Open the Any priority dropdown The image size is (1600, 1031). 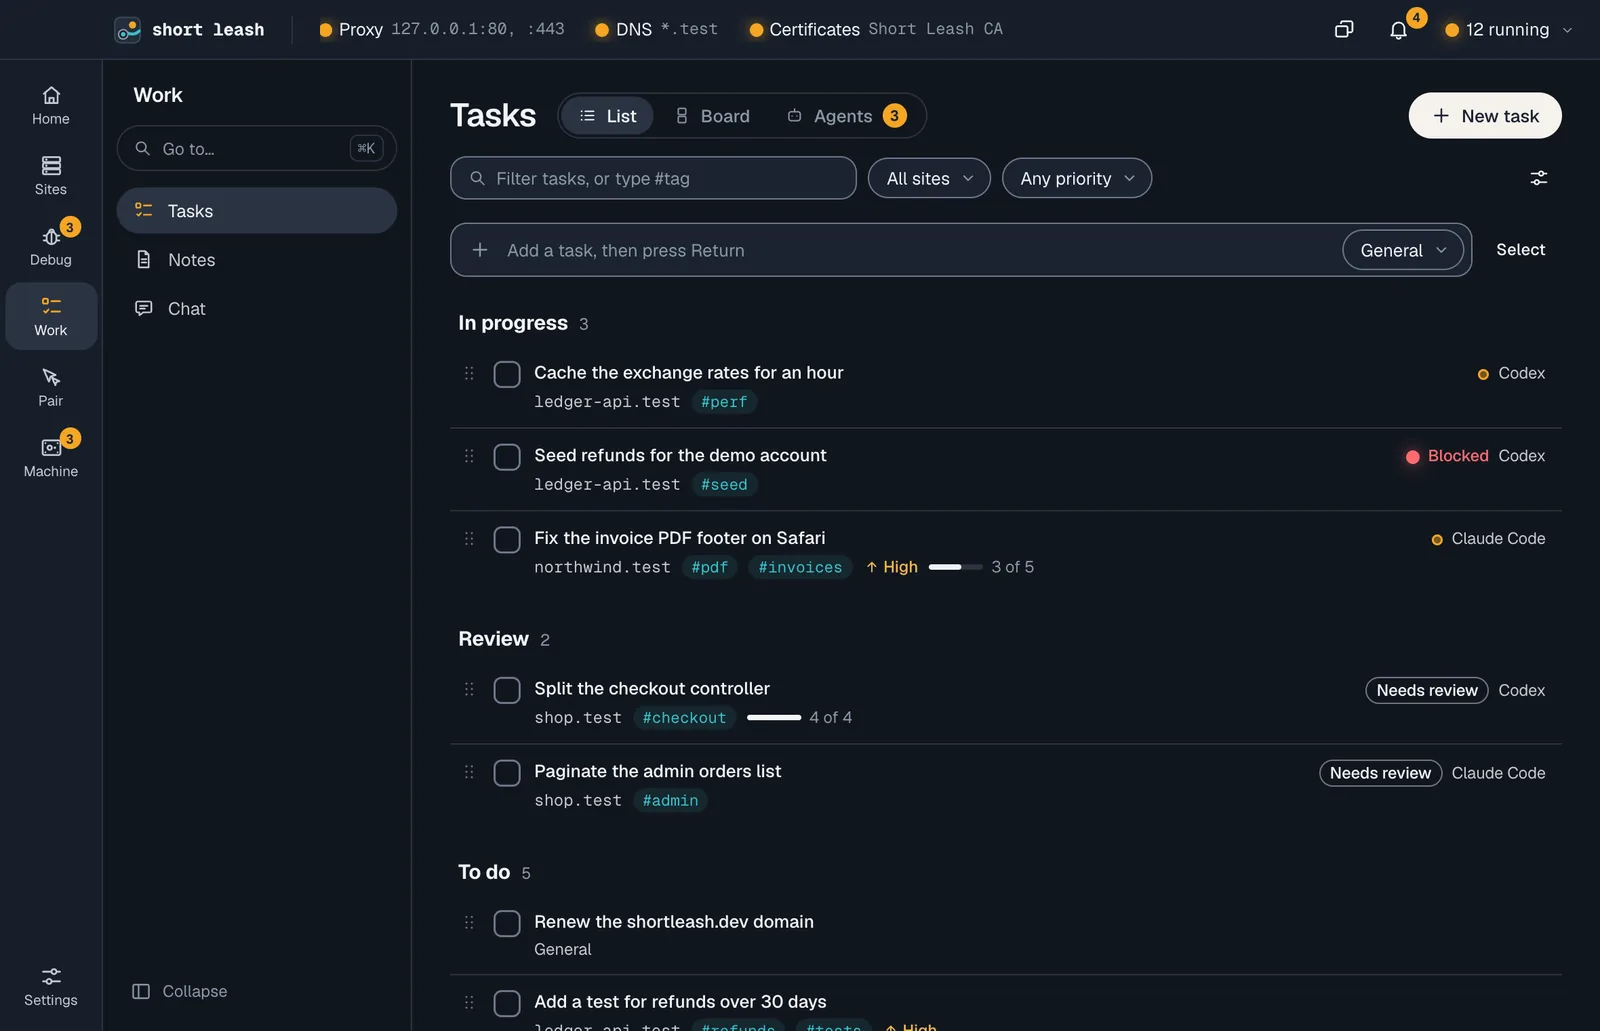1077,178
